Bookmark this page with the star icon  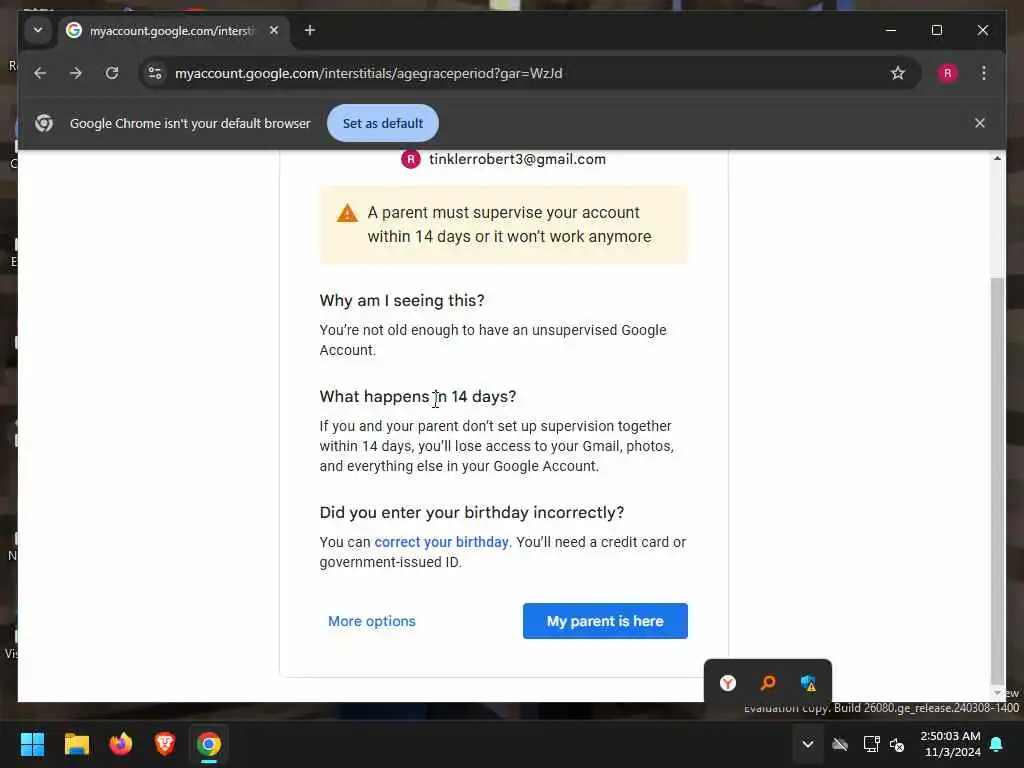click(898, 73)
